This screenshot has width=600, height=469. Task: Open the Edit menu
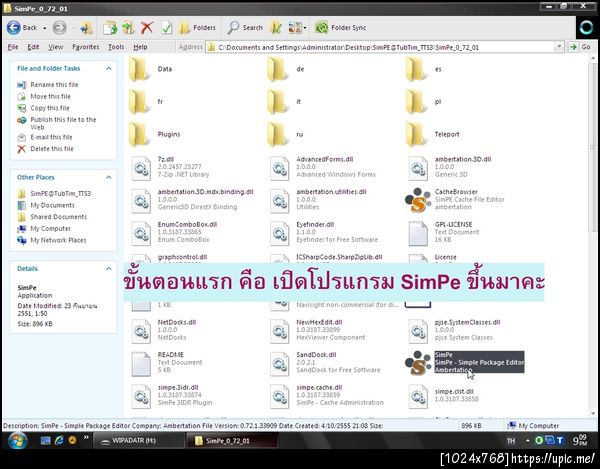coord(33,47)
